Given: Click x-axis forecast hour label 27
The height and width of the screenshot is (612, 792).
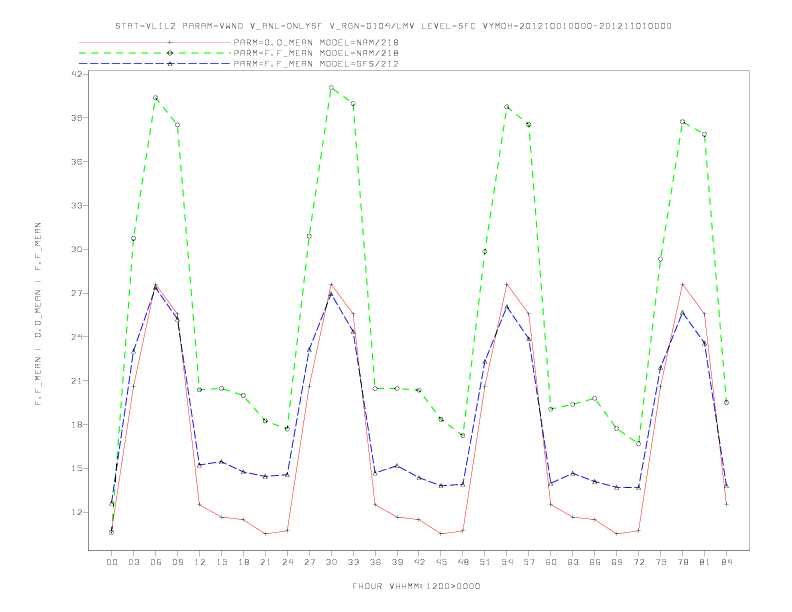Looking at the screenshot, I should click(309, 562).
